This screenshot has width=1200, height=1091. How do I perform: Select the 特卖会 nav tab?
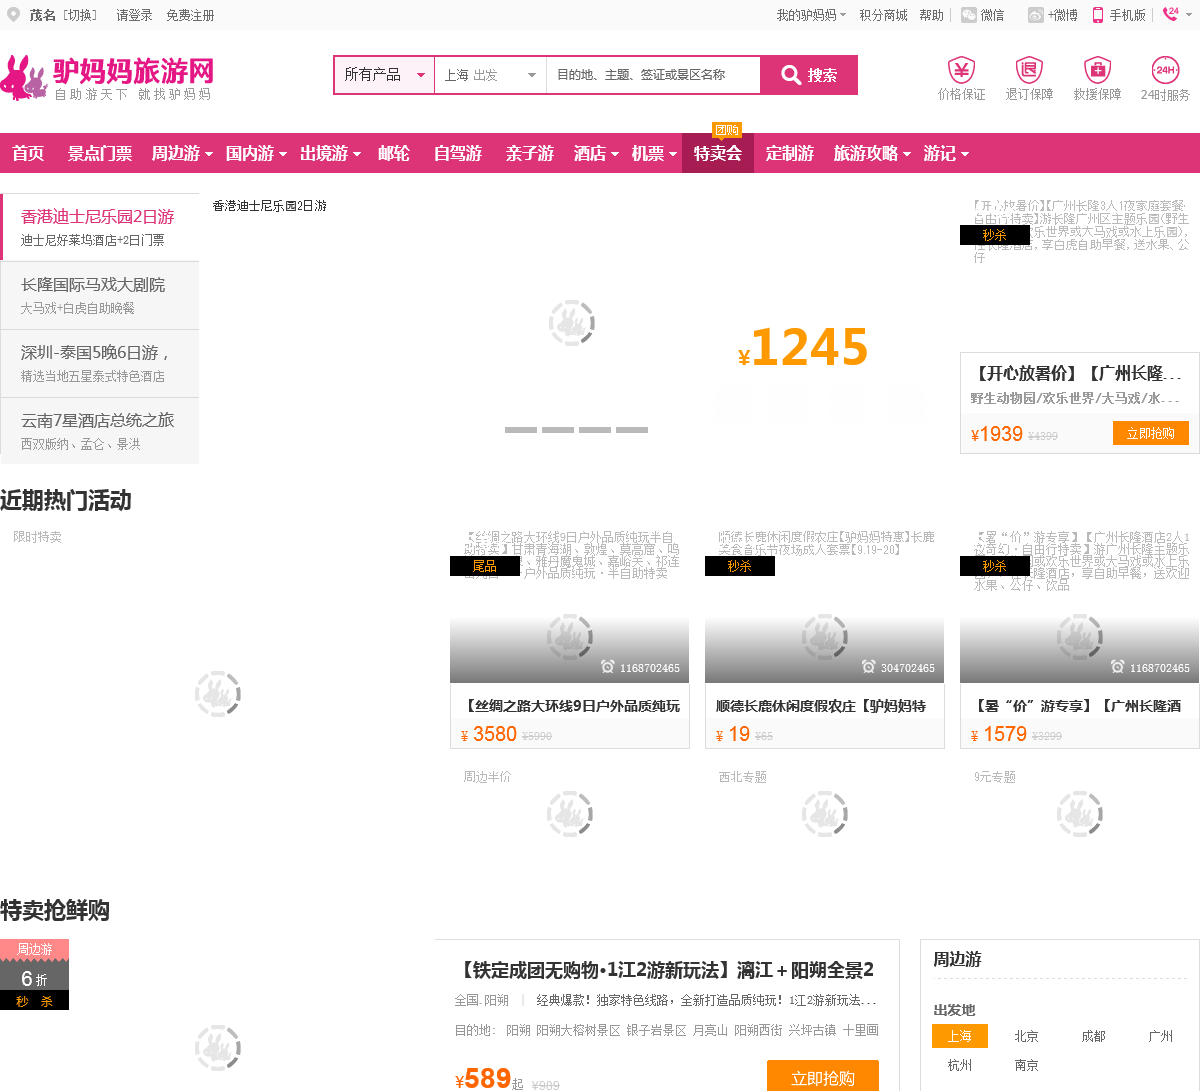point(718,153)
